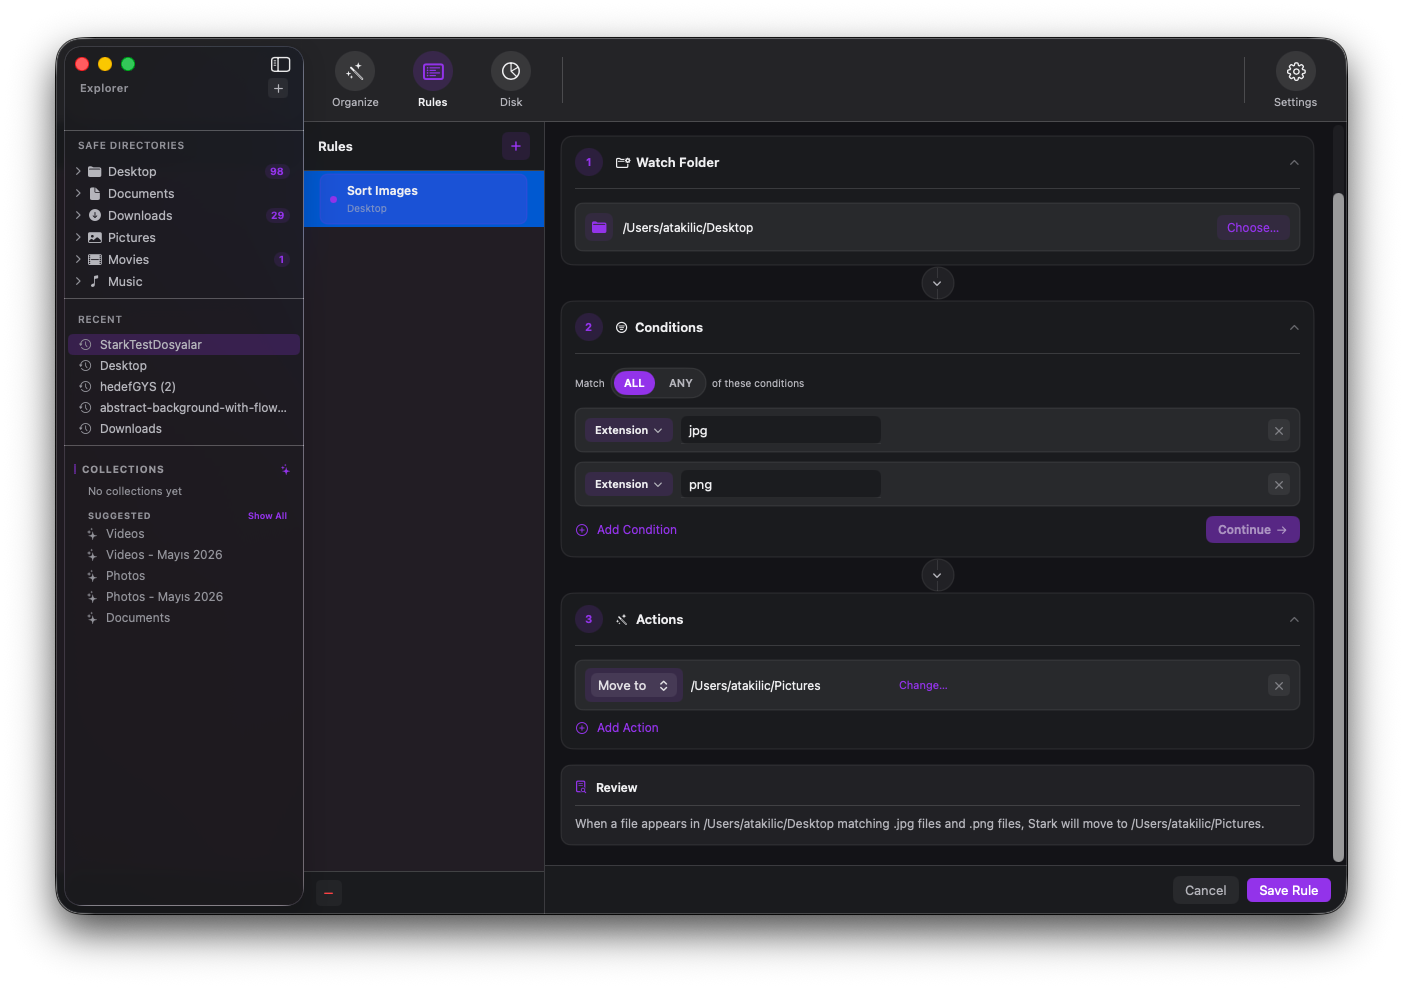Click the arrow below Watch Folder
Screen dimensions: 1403x988
(x=937, y=283)
